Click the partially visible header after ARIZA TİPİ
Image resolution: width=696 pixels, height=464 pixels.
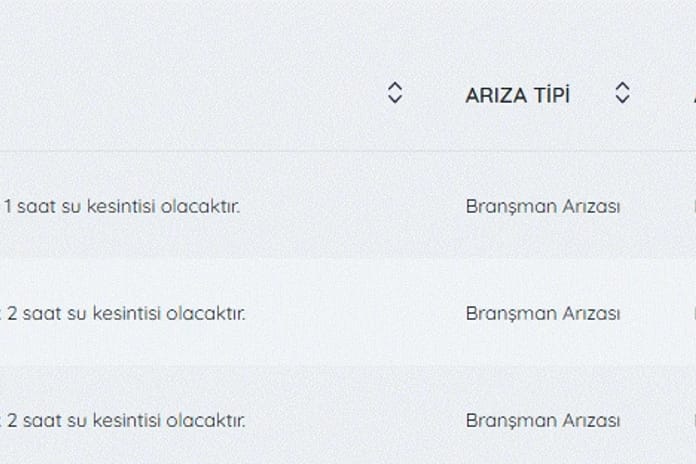tap(694, 95)
